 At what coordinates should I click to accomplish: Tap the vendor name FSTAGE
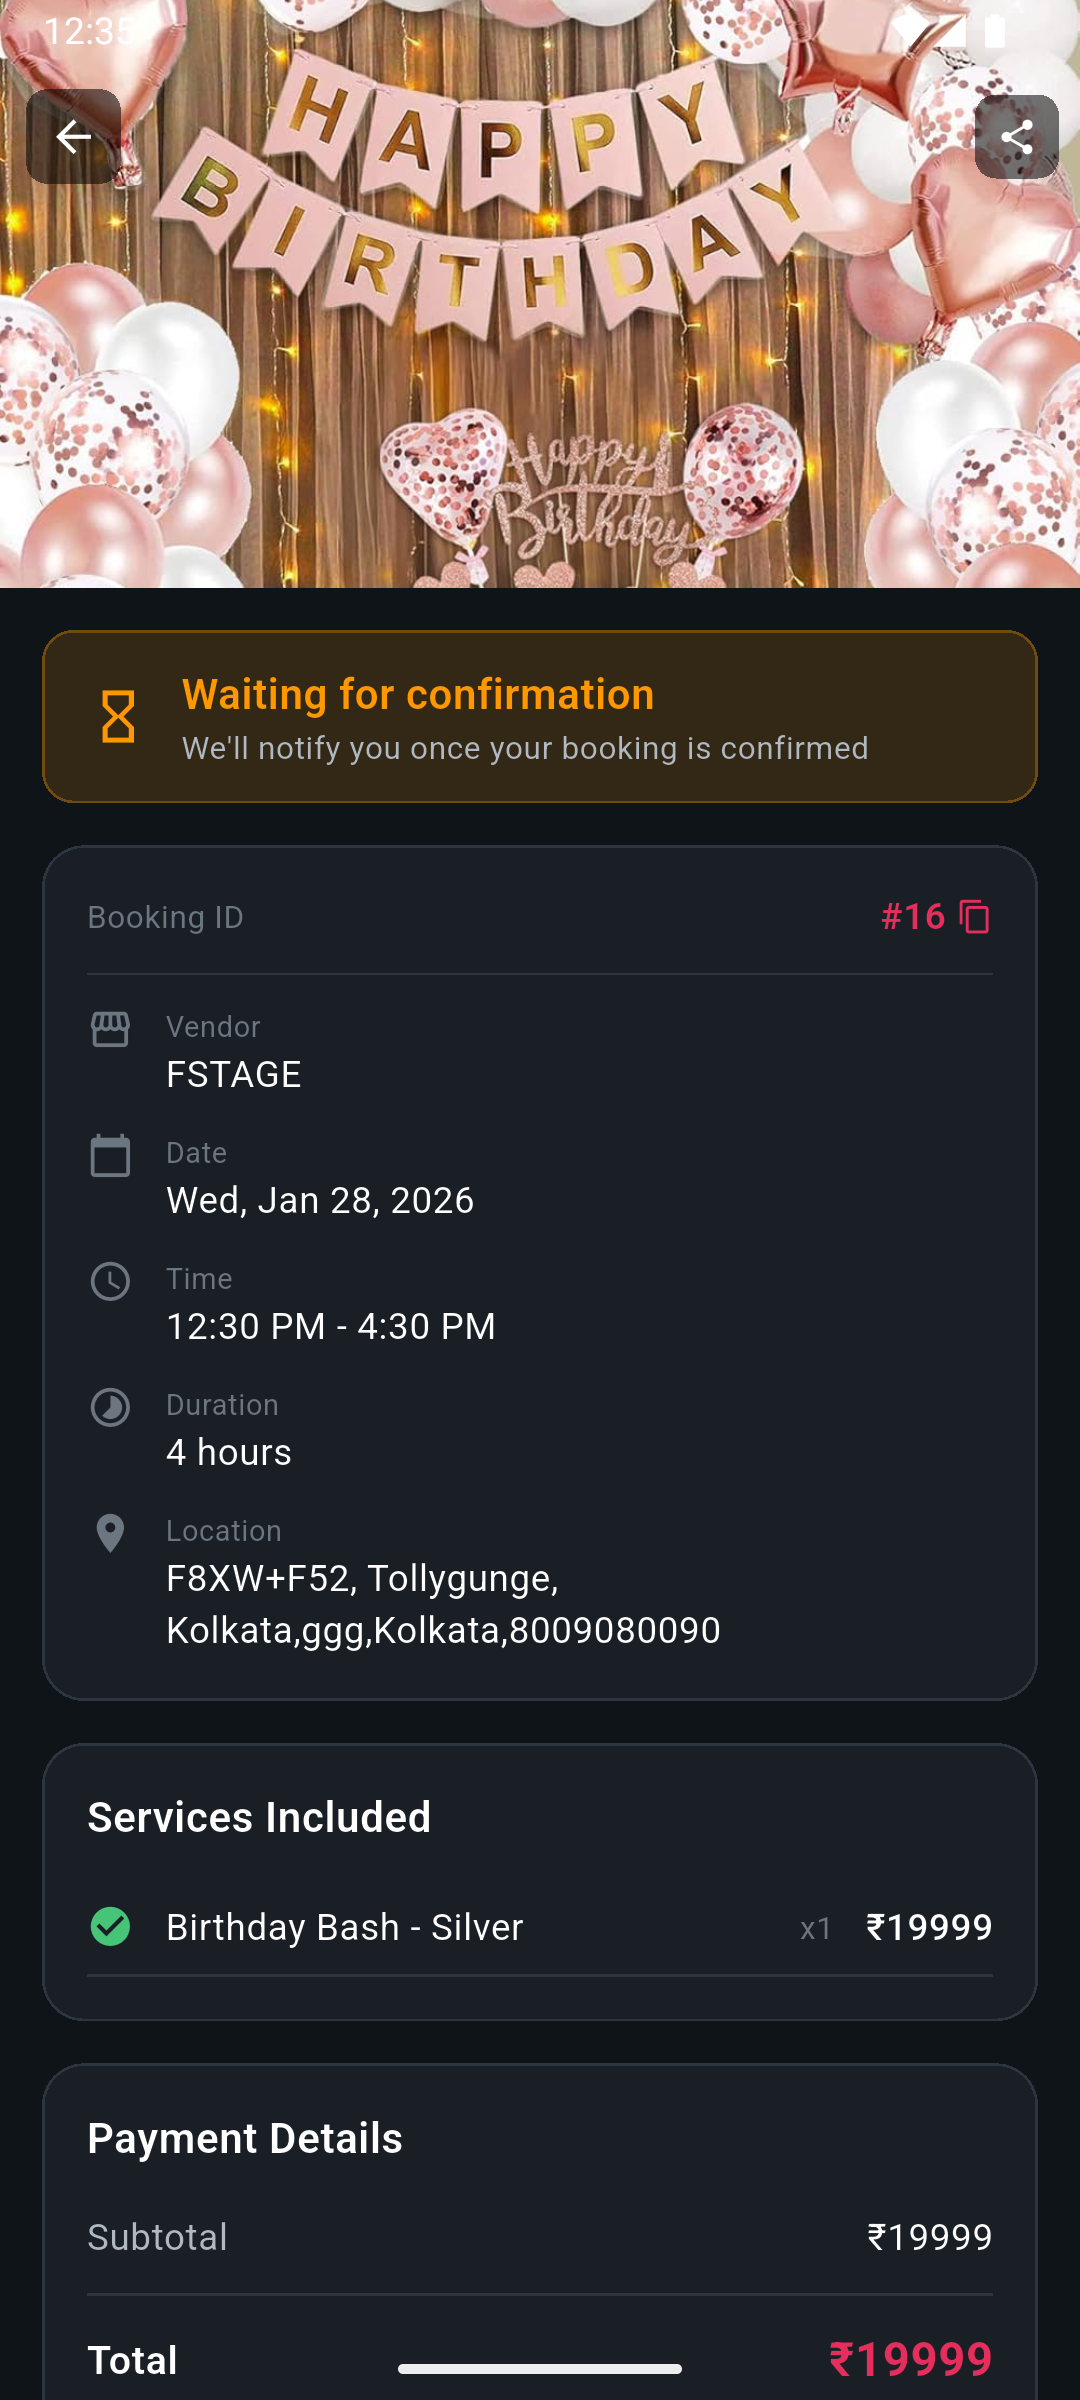point(233,1074)
